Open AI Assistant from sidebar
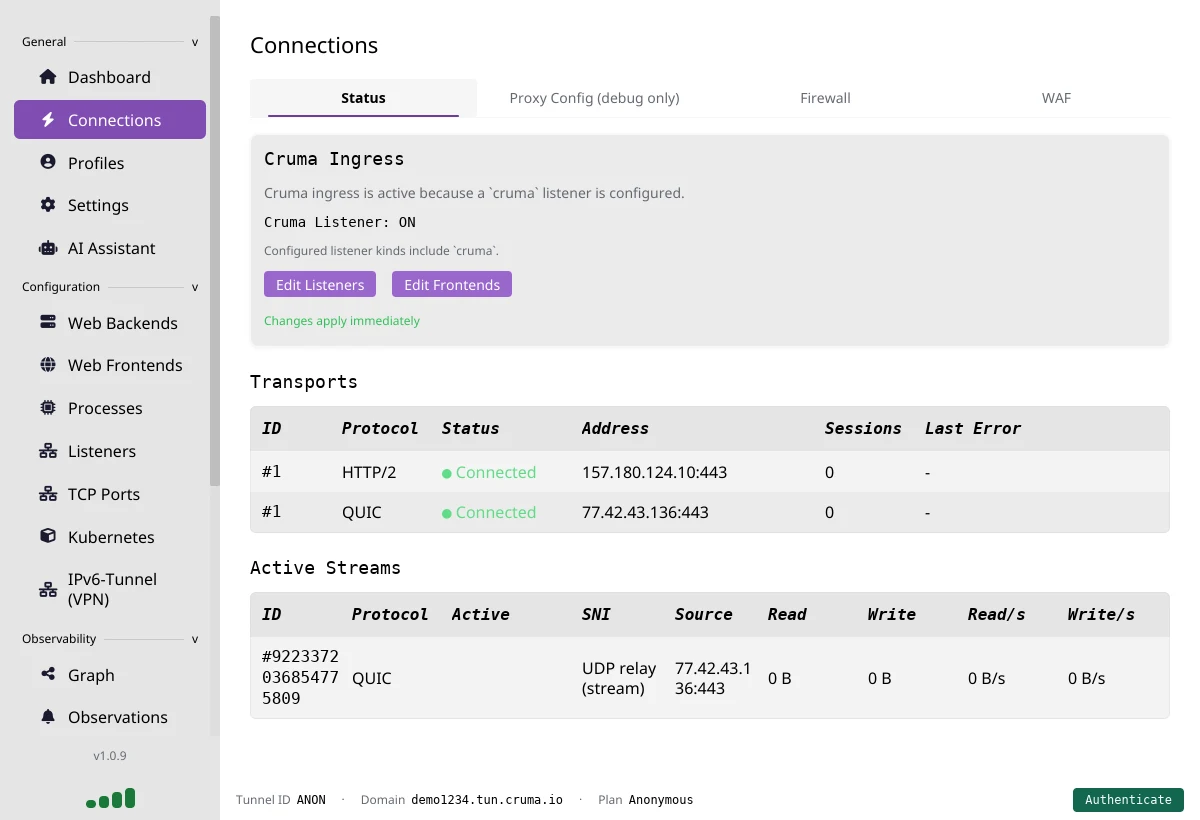 pos(110,248)
